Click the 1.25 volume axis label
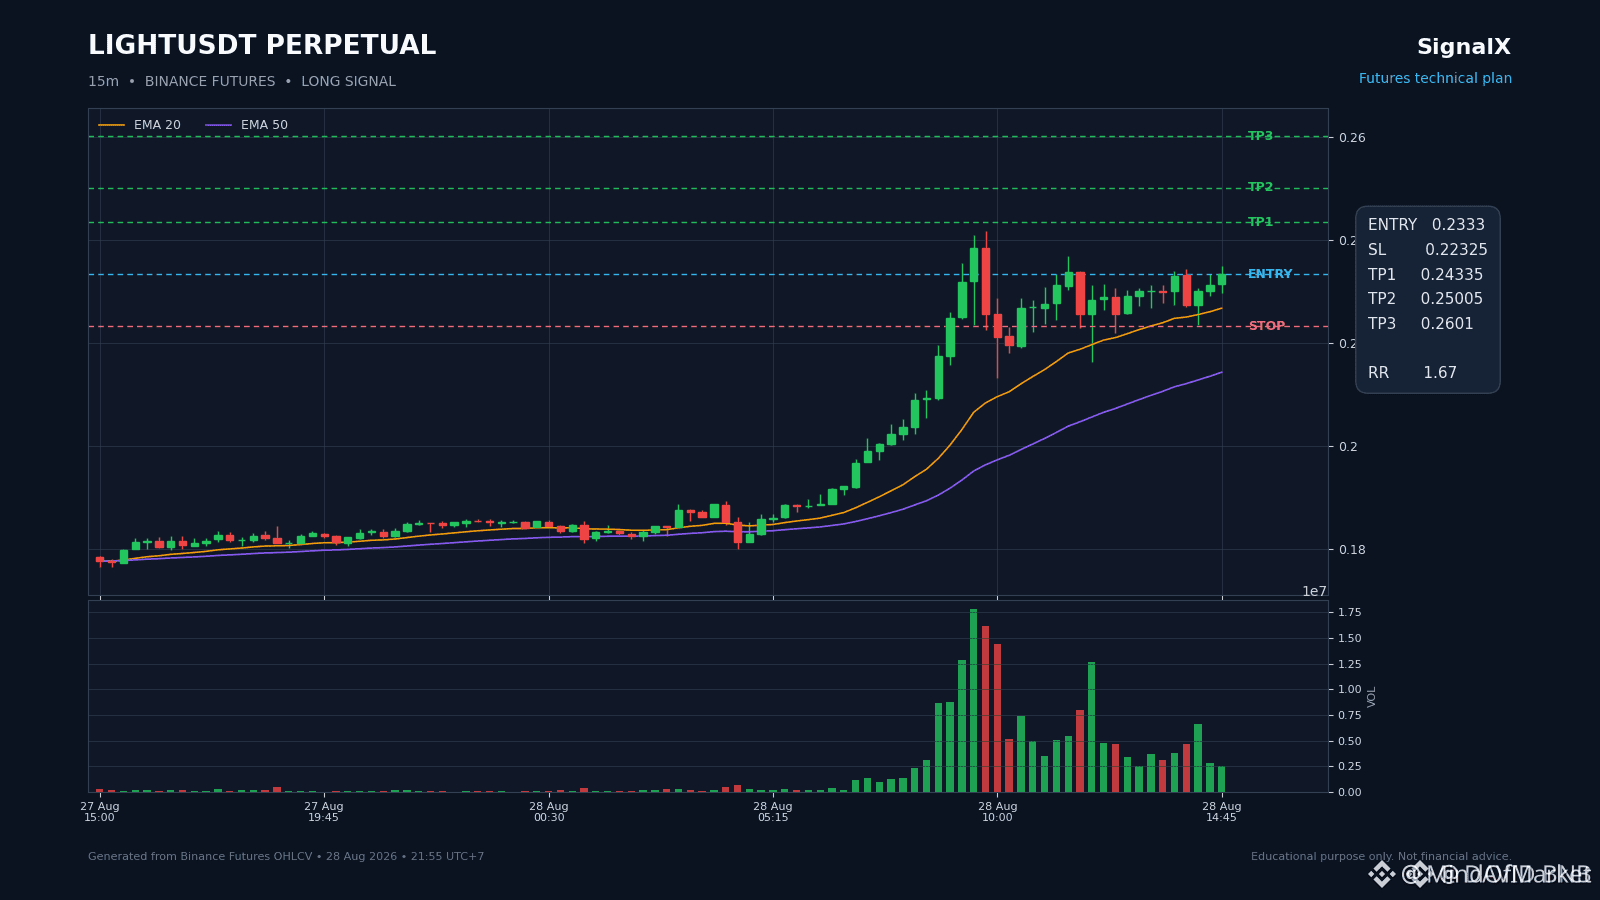Image resolution: width=1600 pixels, height=900 pixels. tap(1349, 665)
